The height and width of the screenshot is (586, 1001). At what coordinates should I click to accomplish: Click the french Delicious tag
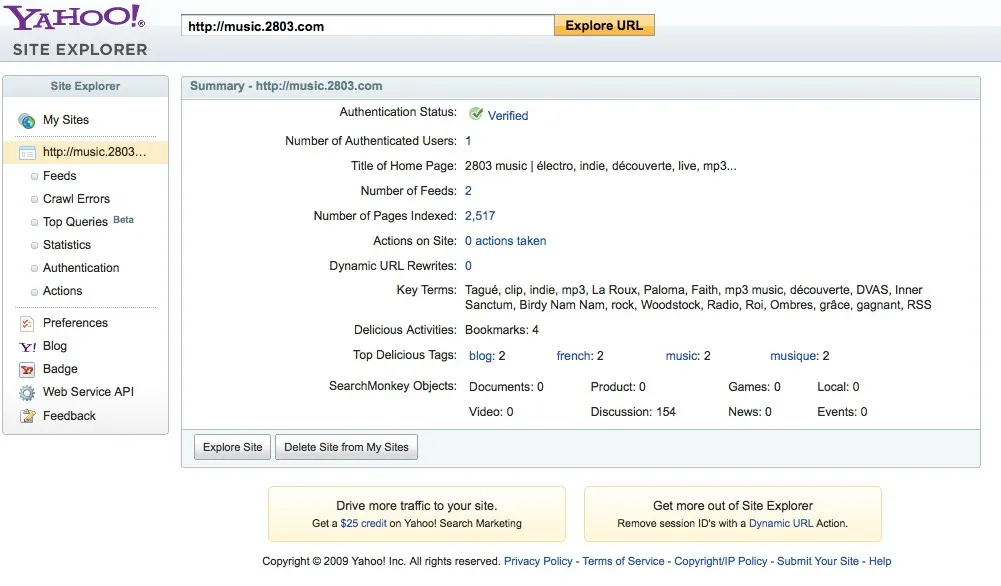574,356
